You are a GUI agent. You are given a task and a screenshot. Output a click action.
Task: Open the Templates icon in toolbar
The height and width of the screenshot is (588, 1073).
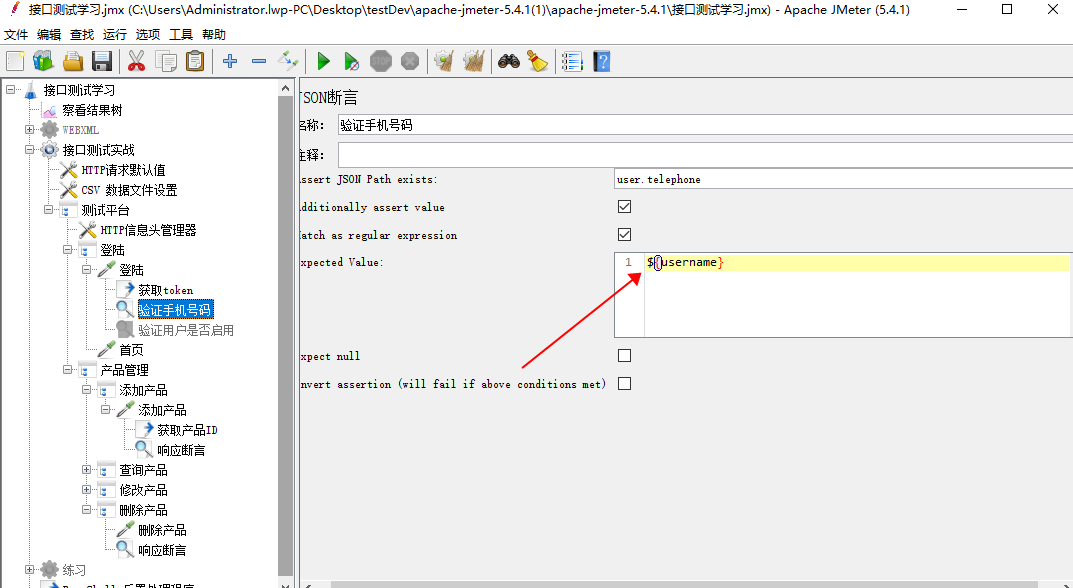click(x=44, y=62)
